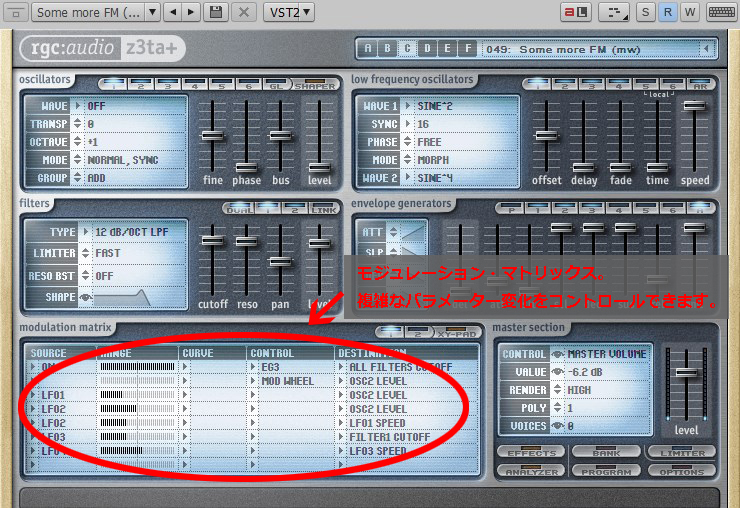Open the OPTIONS button
This screenshot has height=508, width=740.
click(682, 471)
